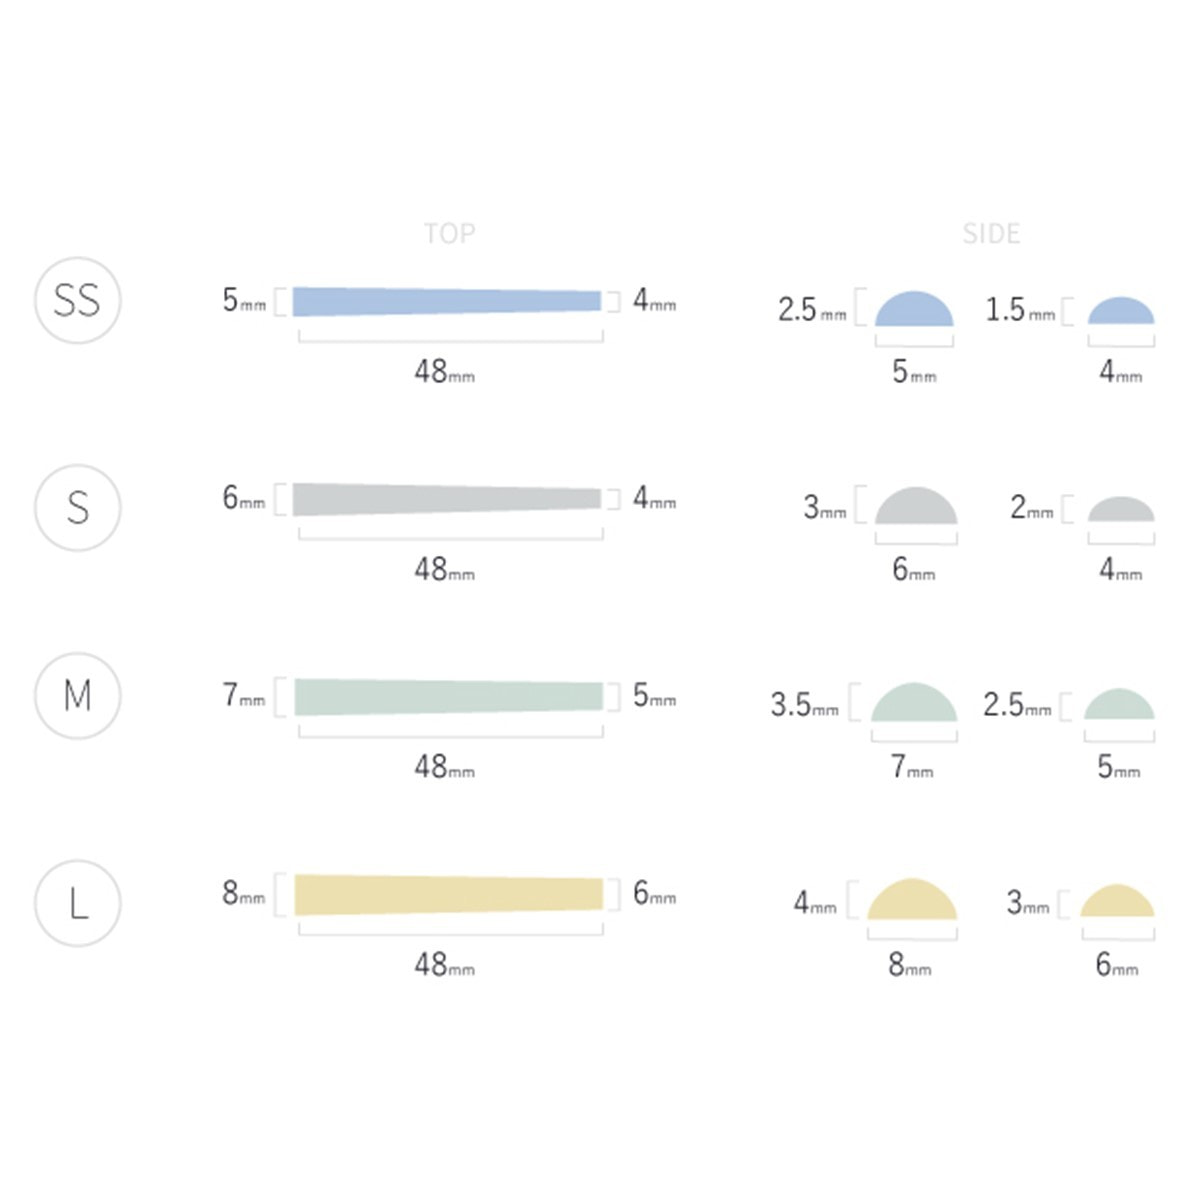
Task: Click the small green 5mm-wide semicircle
Action: (x=1119, y=706)
